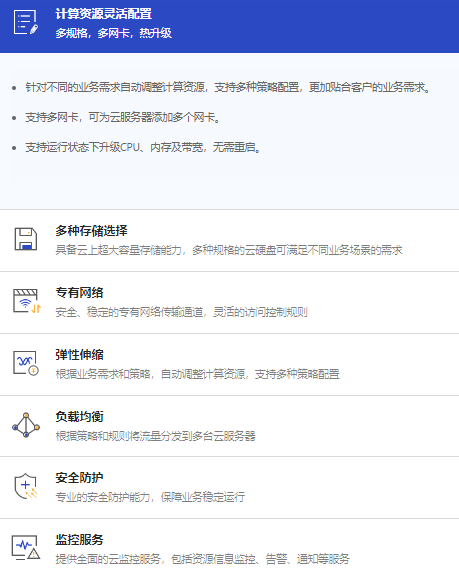Image resolution: width=459 pixels, height=575 pixels.
Task: Expand the 多种存储选择 section
Action: coord(91,231)
